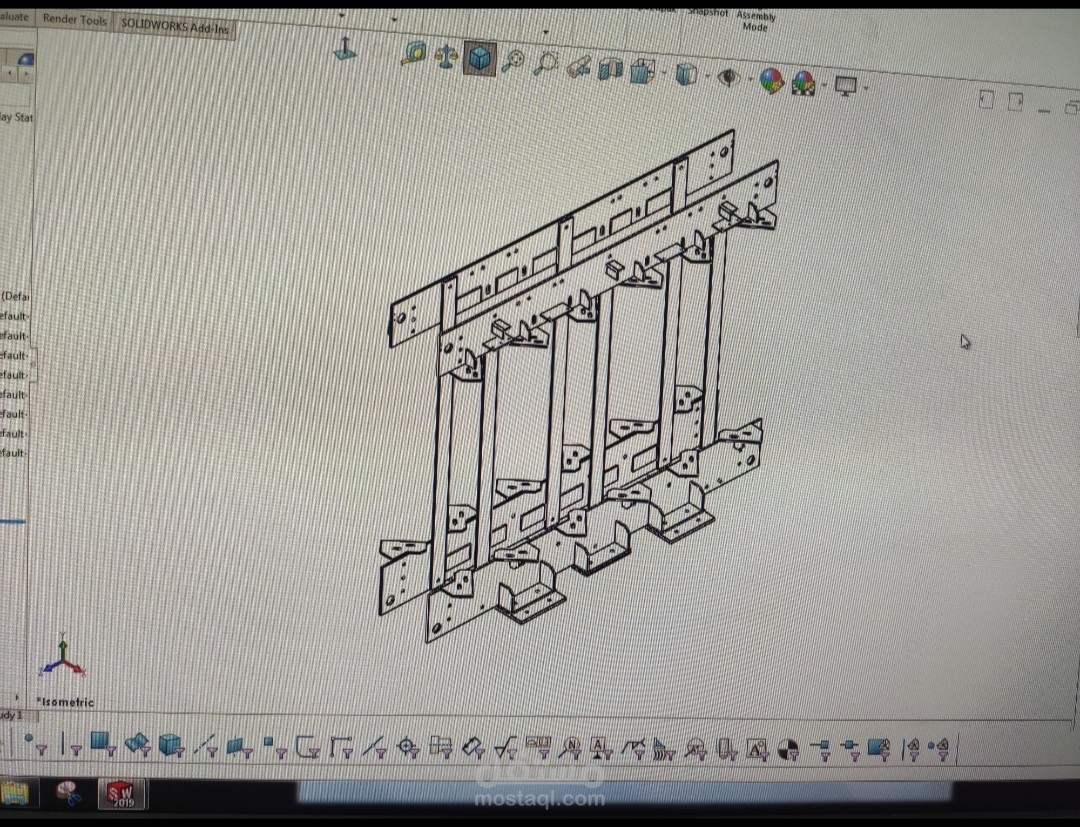
Task: Click Zoom to Fit magnifier icon
Action: [x=512, y=62]
